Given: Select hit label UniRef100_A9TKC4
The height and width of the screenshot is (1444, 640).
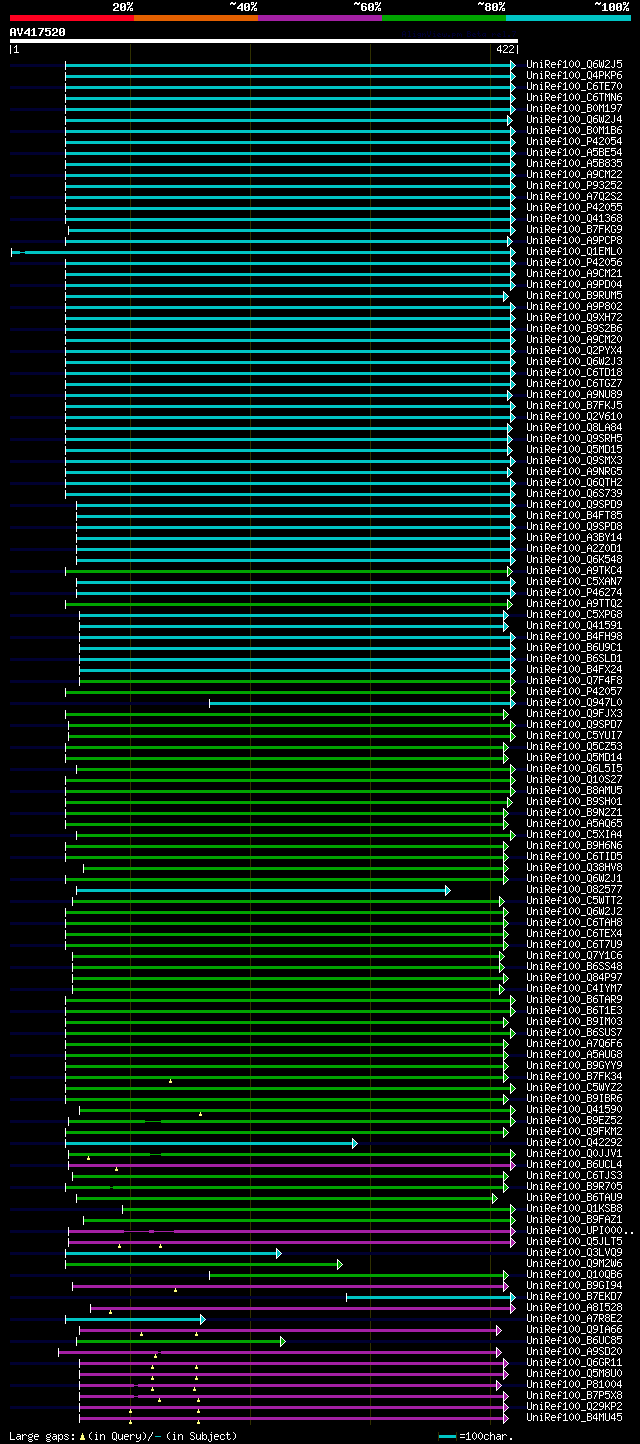Looking at the screenshot, I should pos(574,570).
